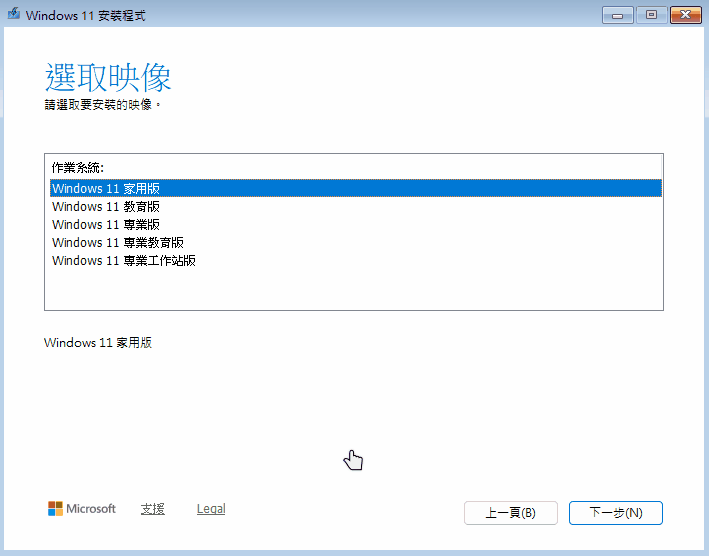This screenshot has width=709, height=556.
Task: Click the 下一步(N) button
Action: [616, 513]
